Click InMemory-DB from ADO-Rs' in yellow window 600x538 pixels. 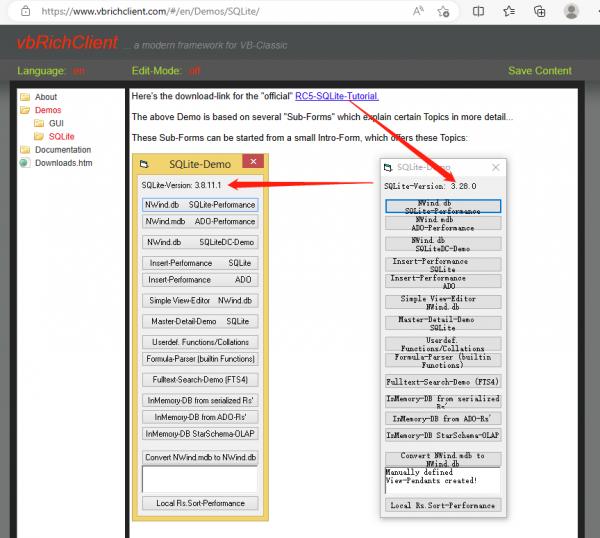click(x=200, y=417)
